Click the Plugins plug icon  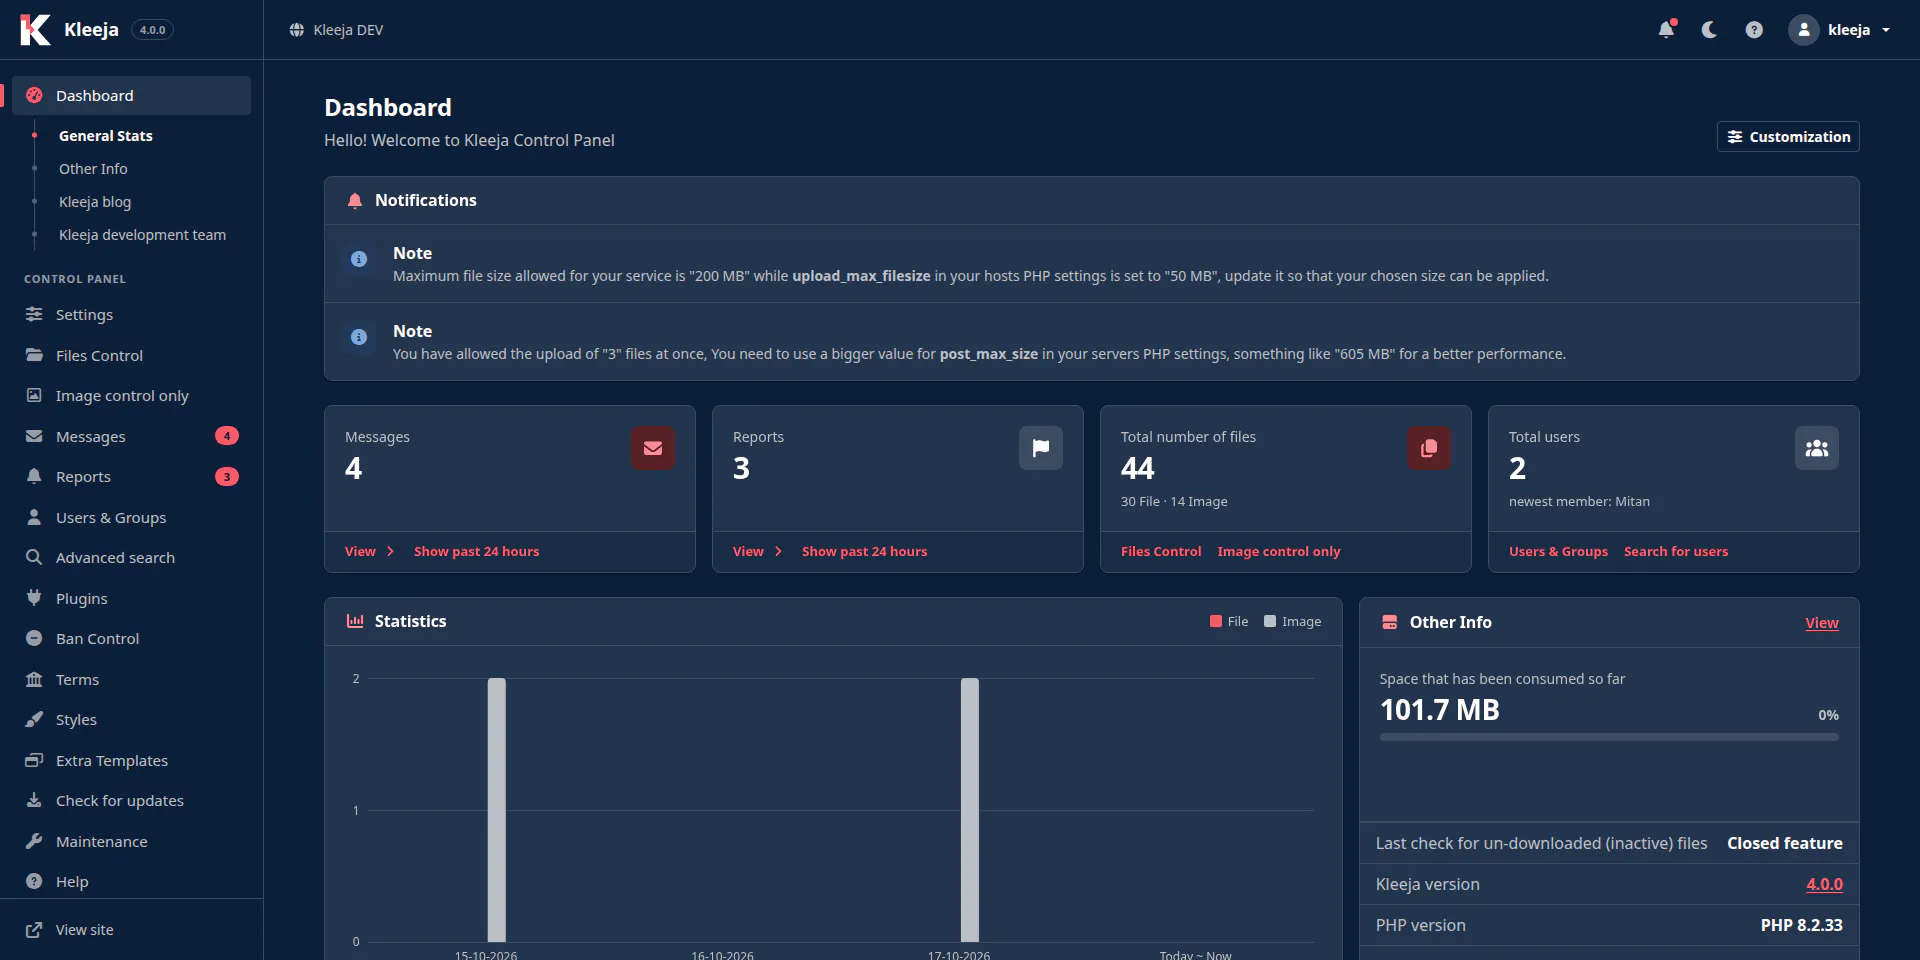[34, 598]
